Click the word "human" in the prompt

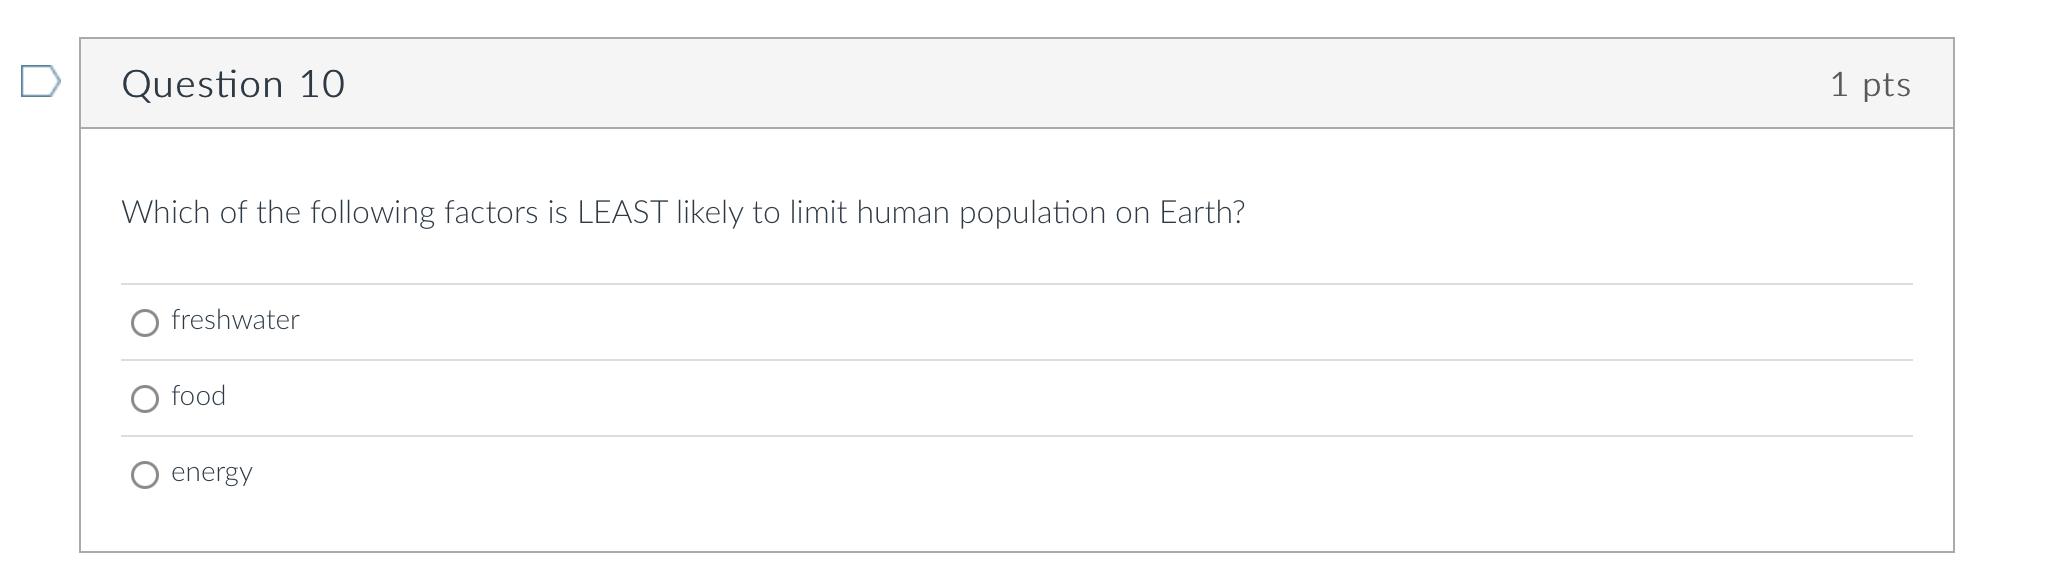pyautogui.click(x=902, y=212)
